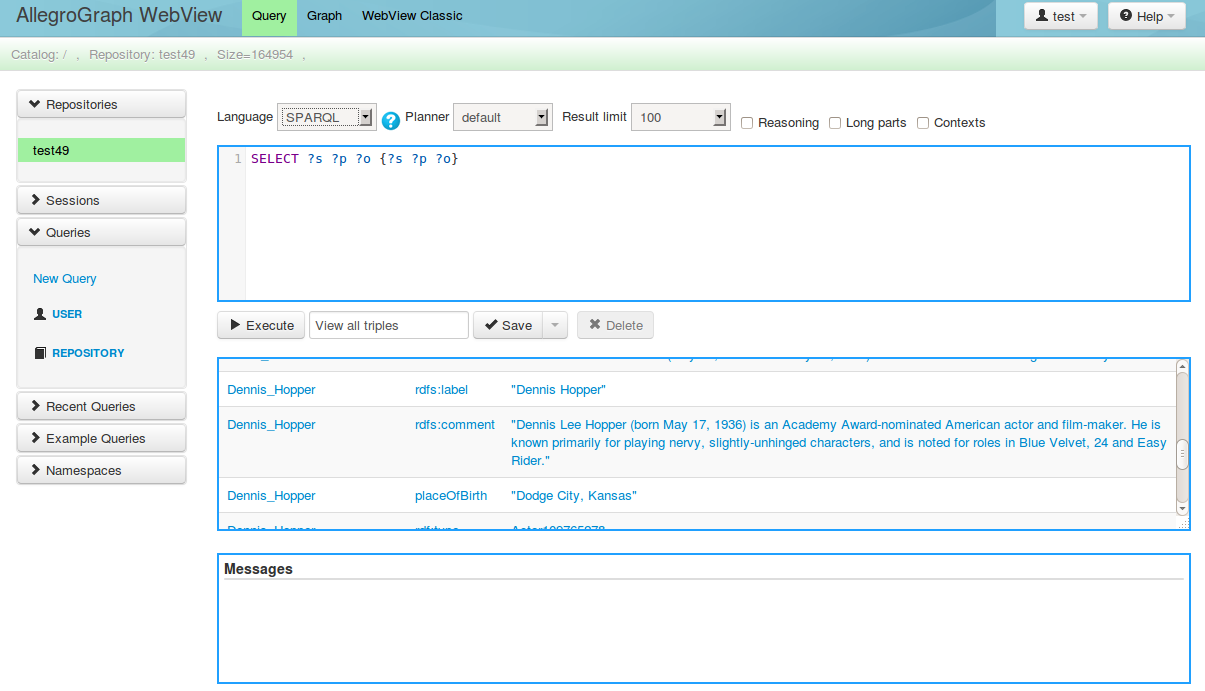1205x691 pixels.
Task: Run the query with Execute button
Action: [261, 325]
